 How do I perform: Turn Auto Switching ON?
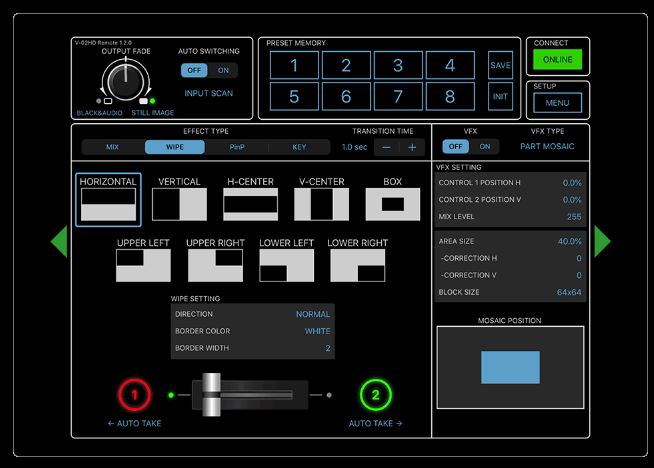pyautogui.click(x=223, y=70)
